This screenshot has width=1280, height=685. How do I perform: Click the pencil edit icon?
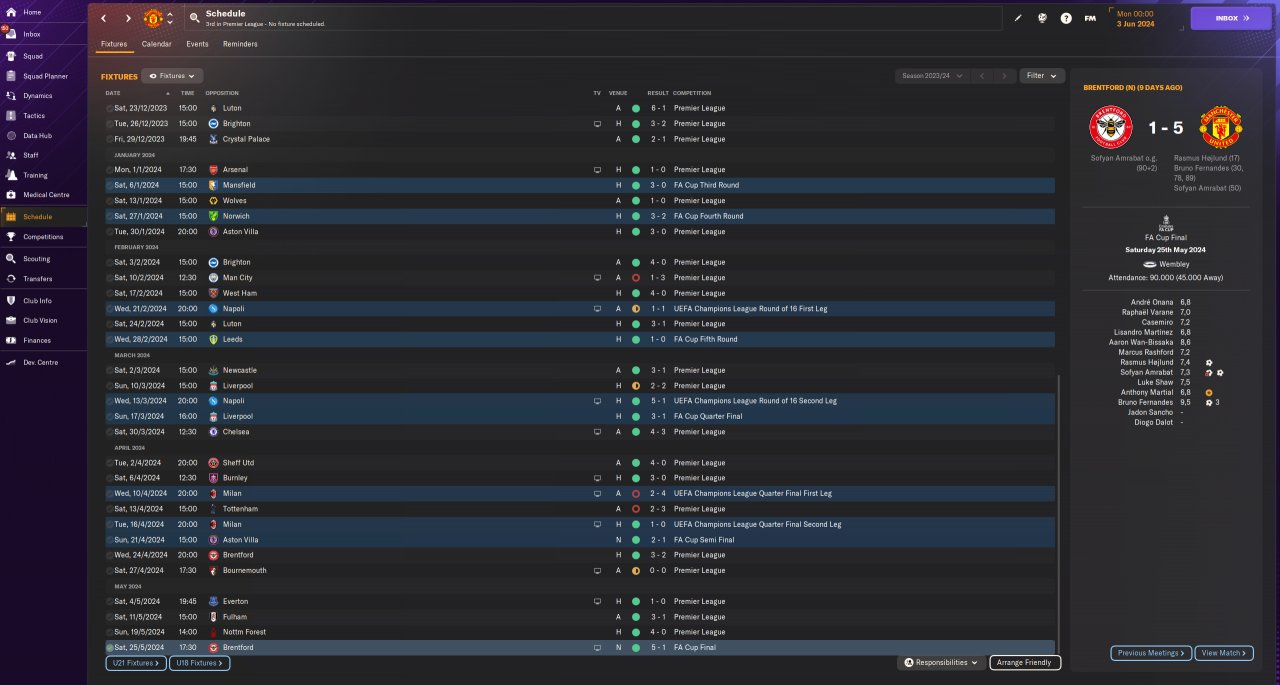pos(1018,18)
